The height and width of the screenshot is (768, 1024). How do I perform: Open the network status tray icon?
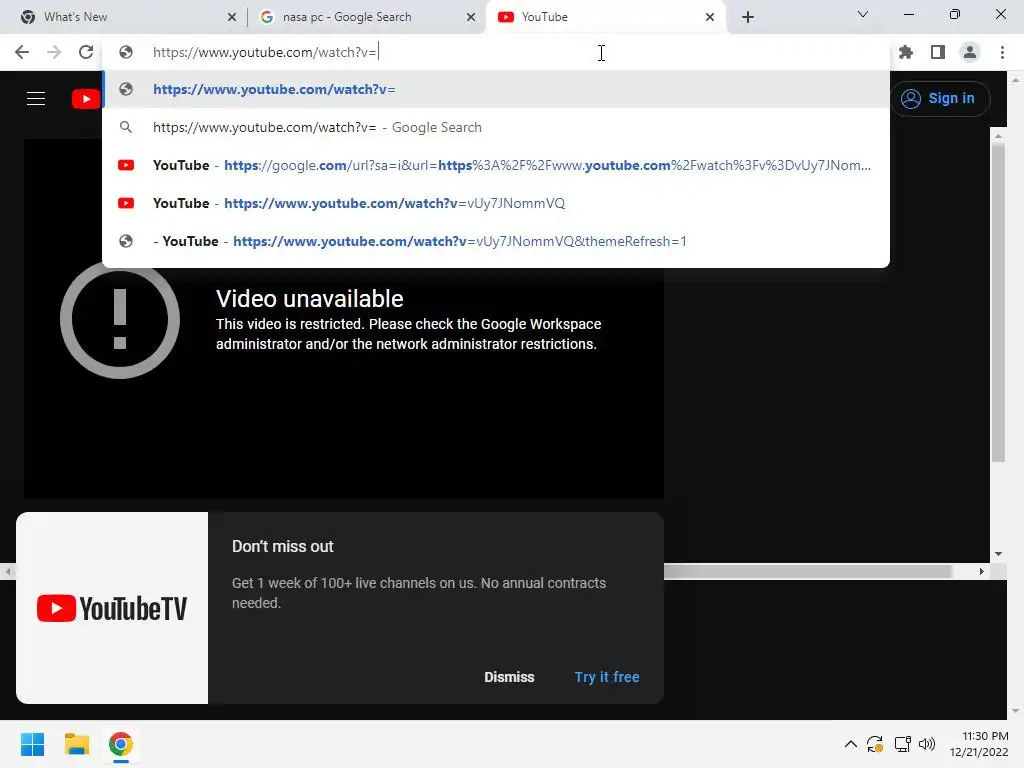coord(903,744)
